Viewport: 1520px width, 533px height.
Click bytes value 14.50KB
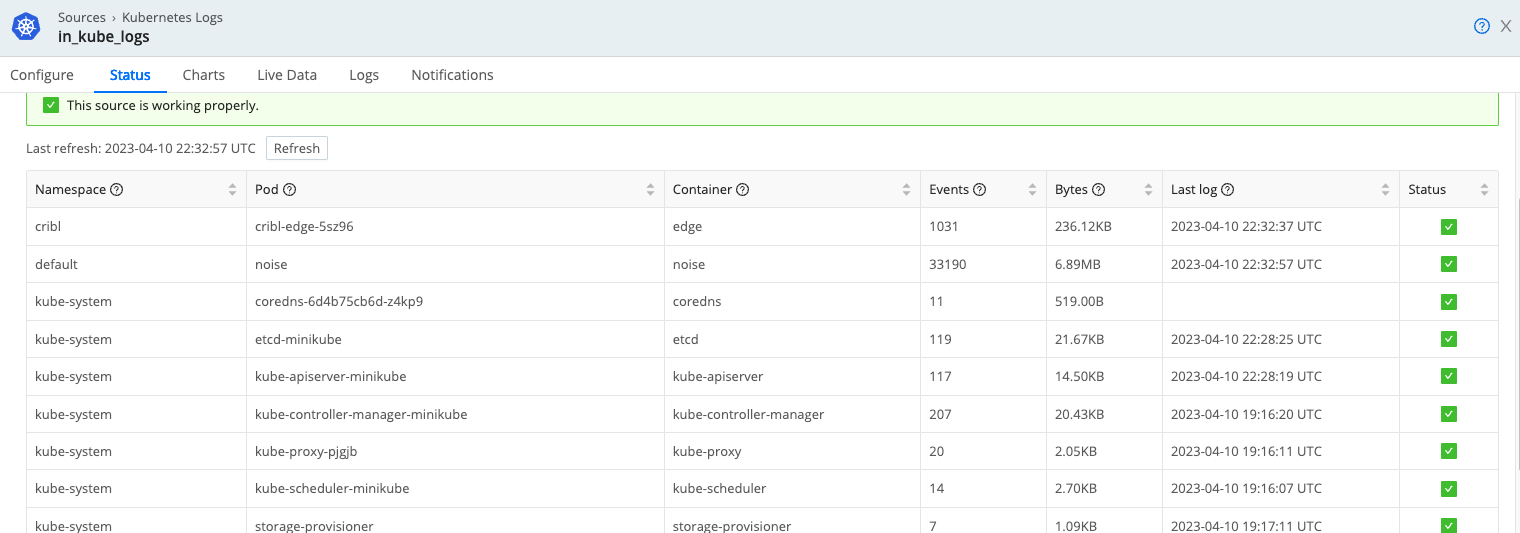(x=1079, y=376)
